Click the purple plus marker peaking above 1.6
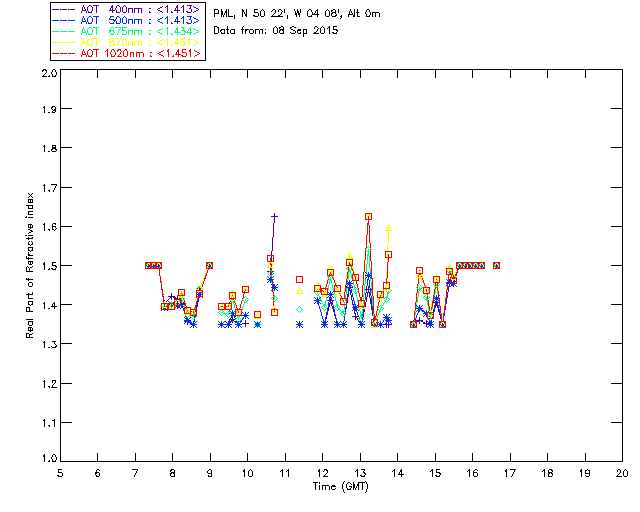The width and height of the screenshot is (640, 512). (x=274, y=216)
